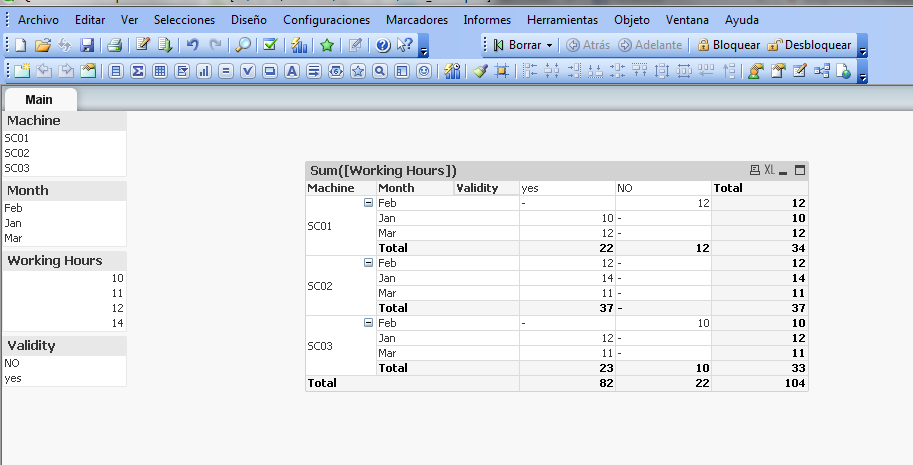Undo the last layout change
Viewport: 913px width, 465px height.
pyautogui.click(x=193, y=45)
